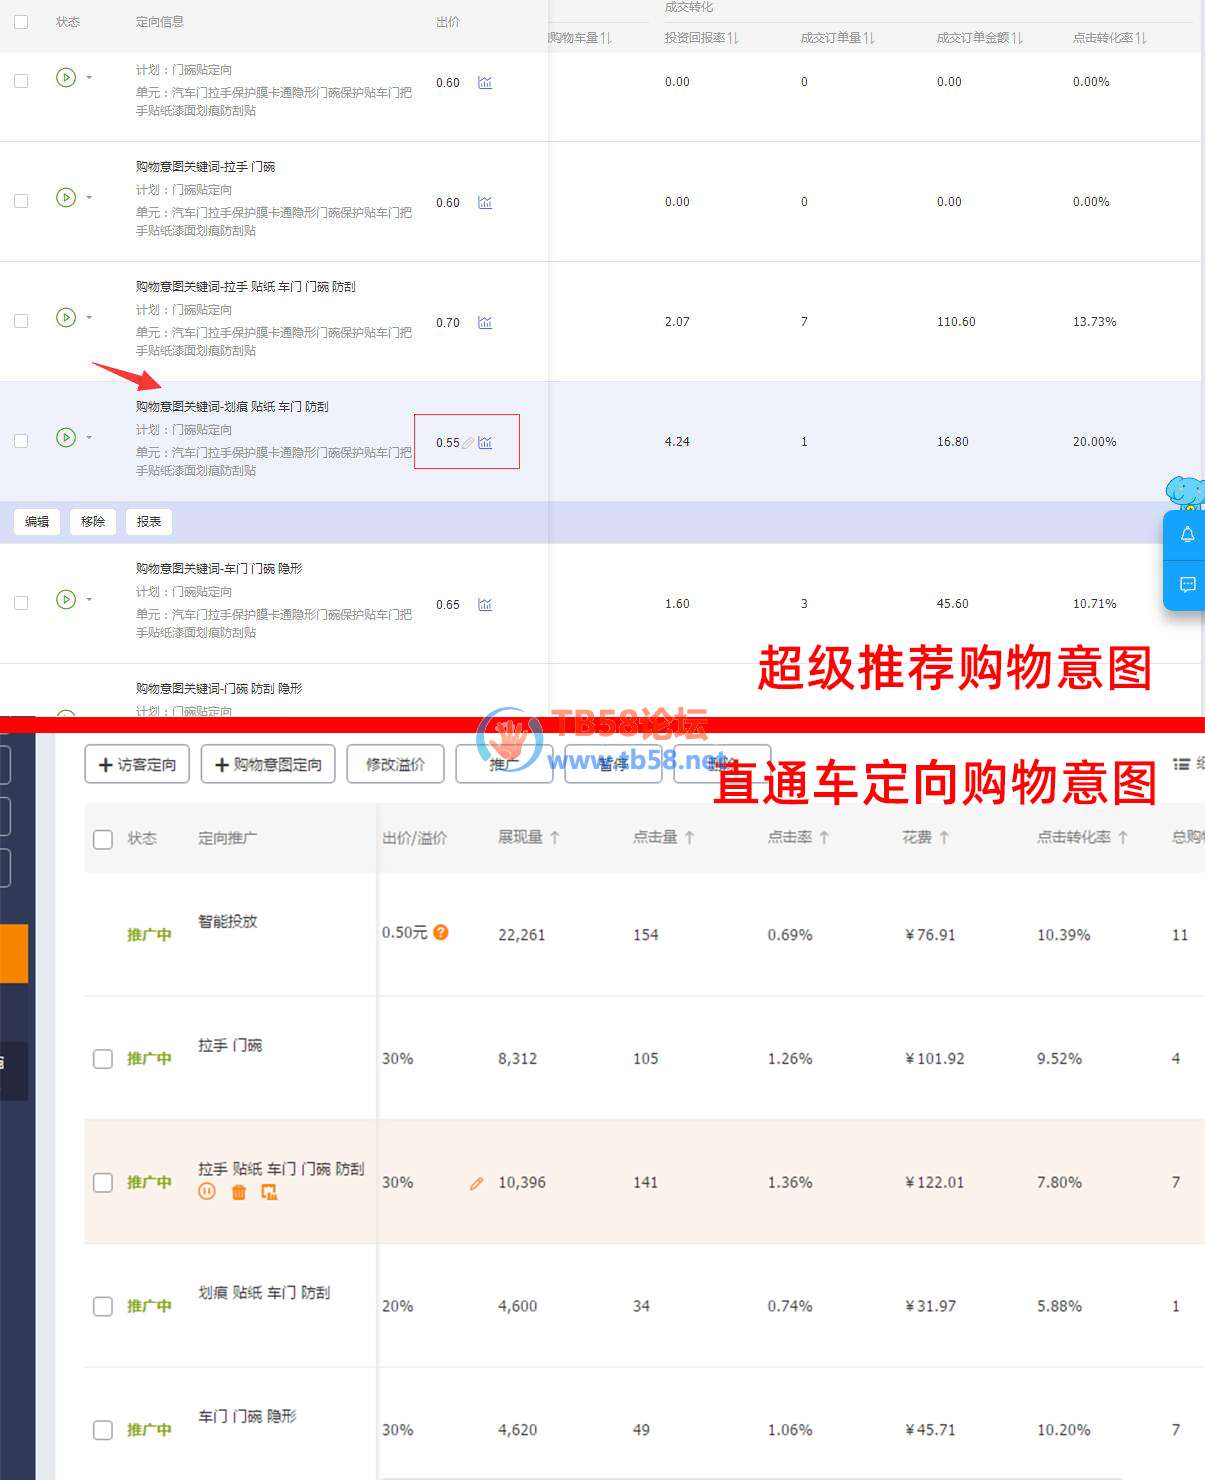Image resolution: width=1205 pixels, height=1480 pixels.
Task: Tick checkbox for 划痕 贴纸 车门 防刮 keyword row
Action: point(21,441)
